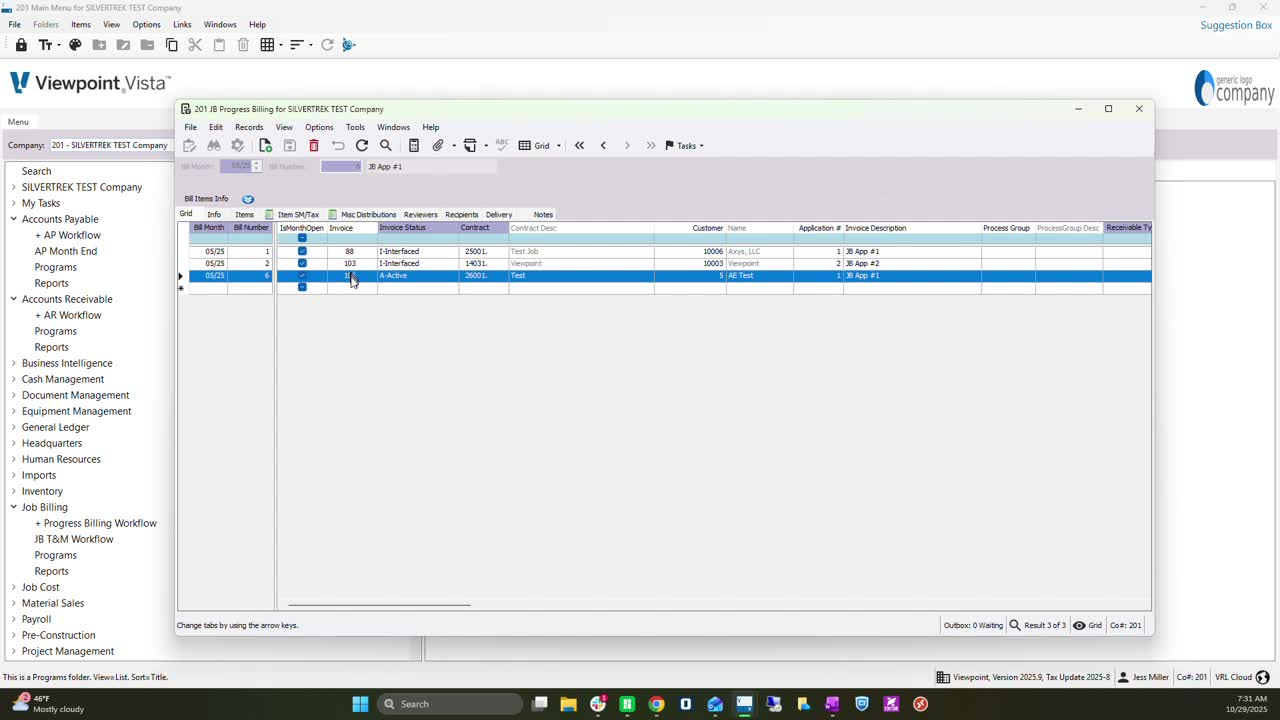Toggle IsMonthOpen checkbox in selected A-Active row

coord(302,276)
